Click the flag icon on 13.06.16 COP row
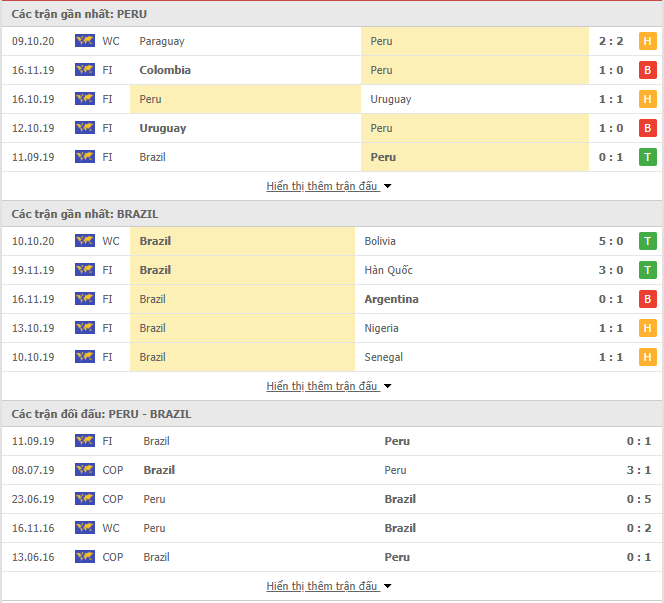Viewport: 664px width, 603px height. 85,556
